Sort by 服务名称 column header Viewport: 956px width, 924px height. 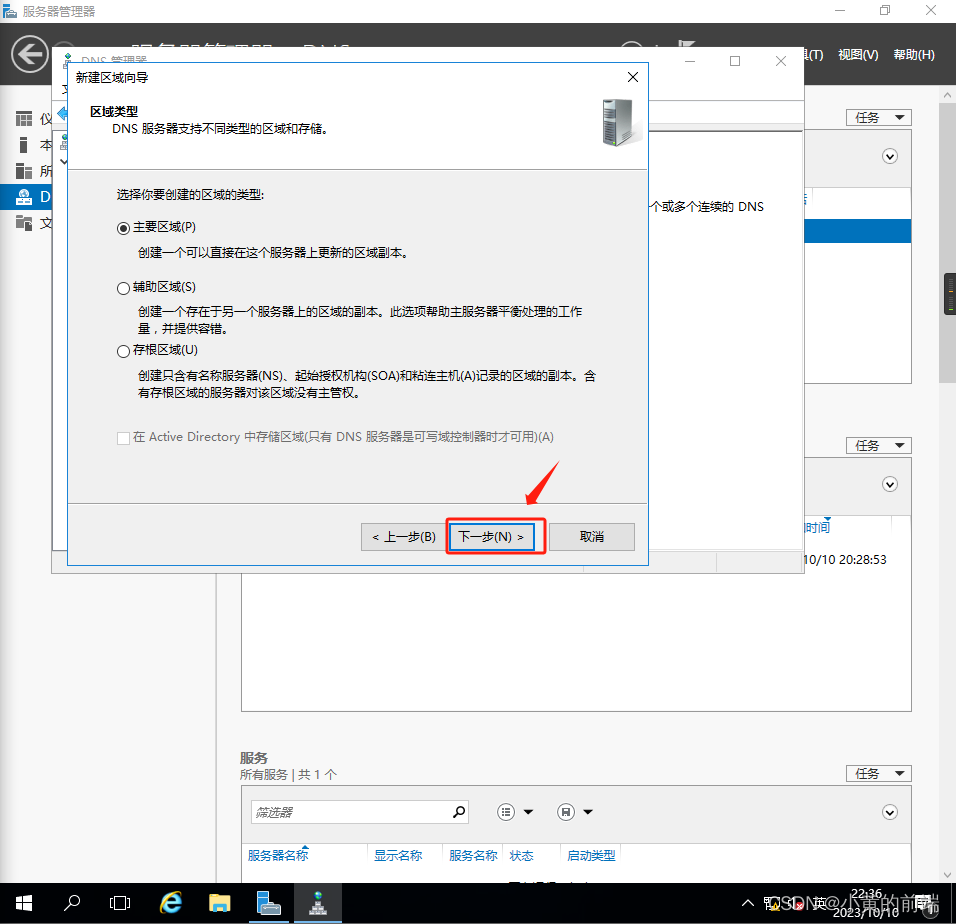[473, 856]
